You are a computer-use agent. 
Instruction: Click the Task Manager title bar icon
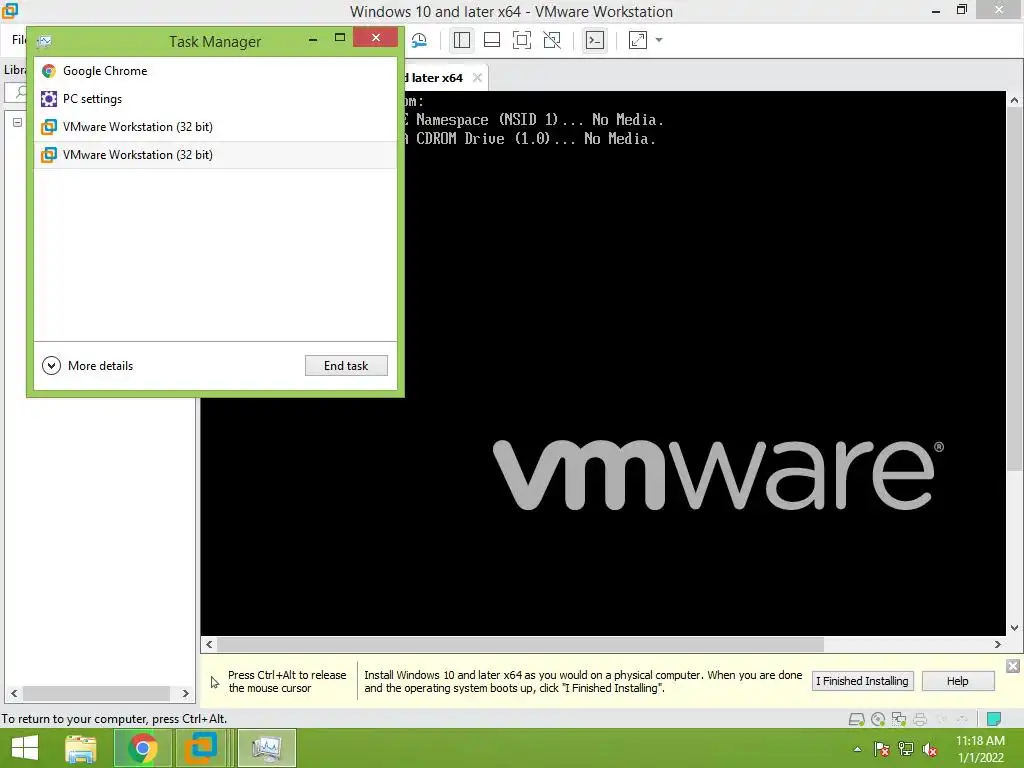45,42
